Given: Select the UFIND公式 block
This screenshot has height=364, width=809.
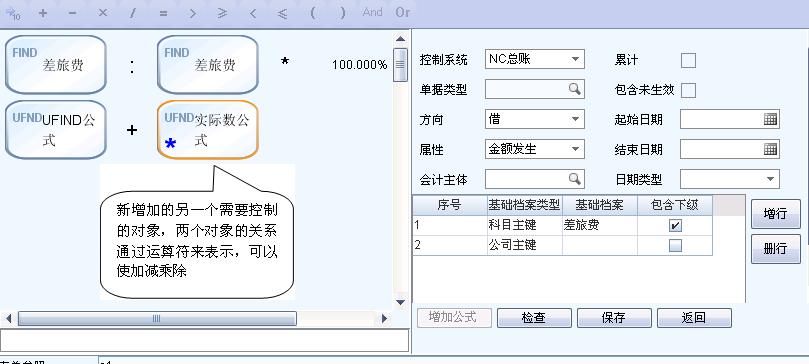Looking at the screenshot, I should pyautogui.click(x=56, y=130).
